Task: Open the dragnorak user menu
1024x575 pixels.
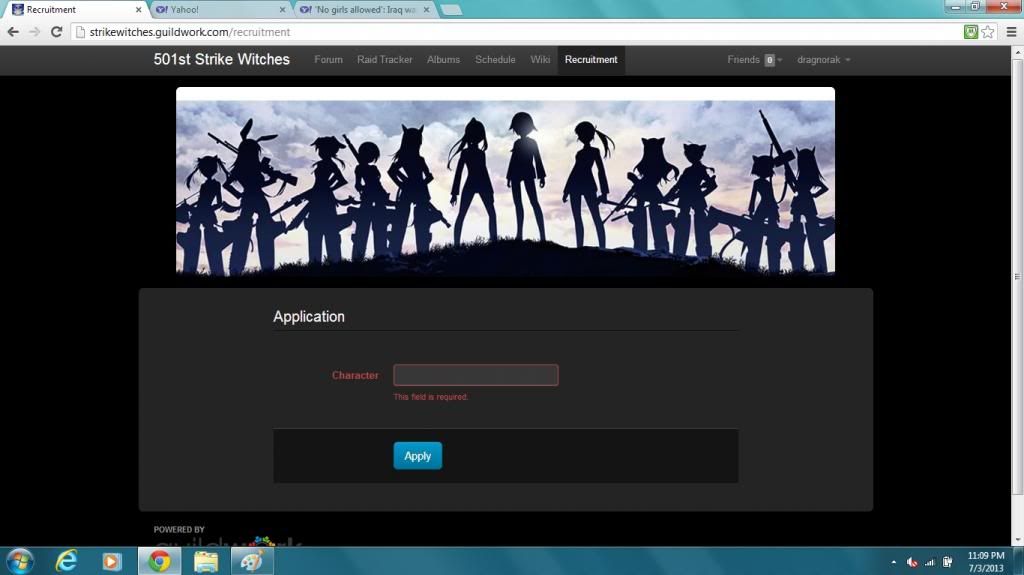Action: [823, 60]
